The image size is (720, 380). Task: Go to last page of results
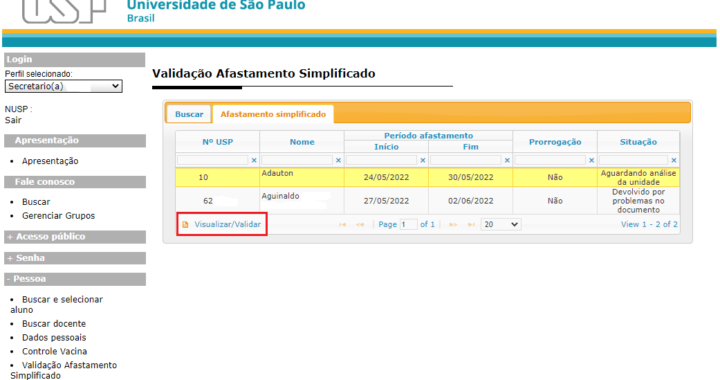471,224
